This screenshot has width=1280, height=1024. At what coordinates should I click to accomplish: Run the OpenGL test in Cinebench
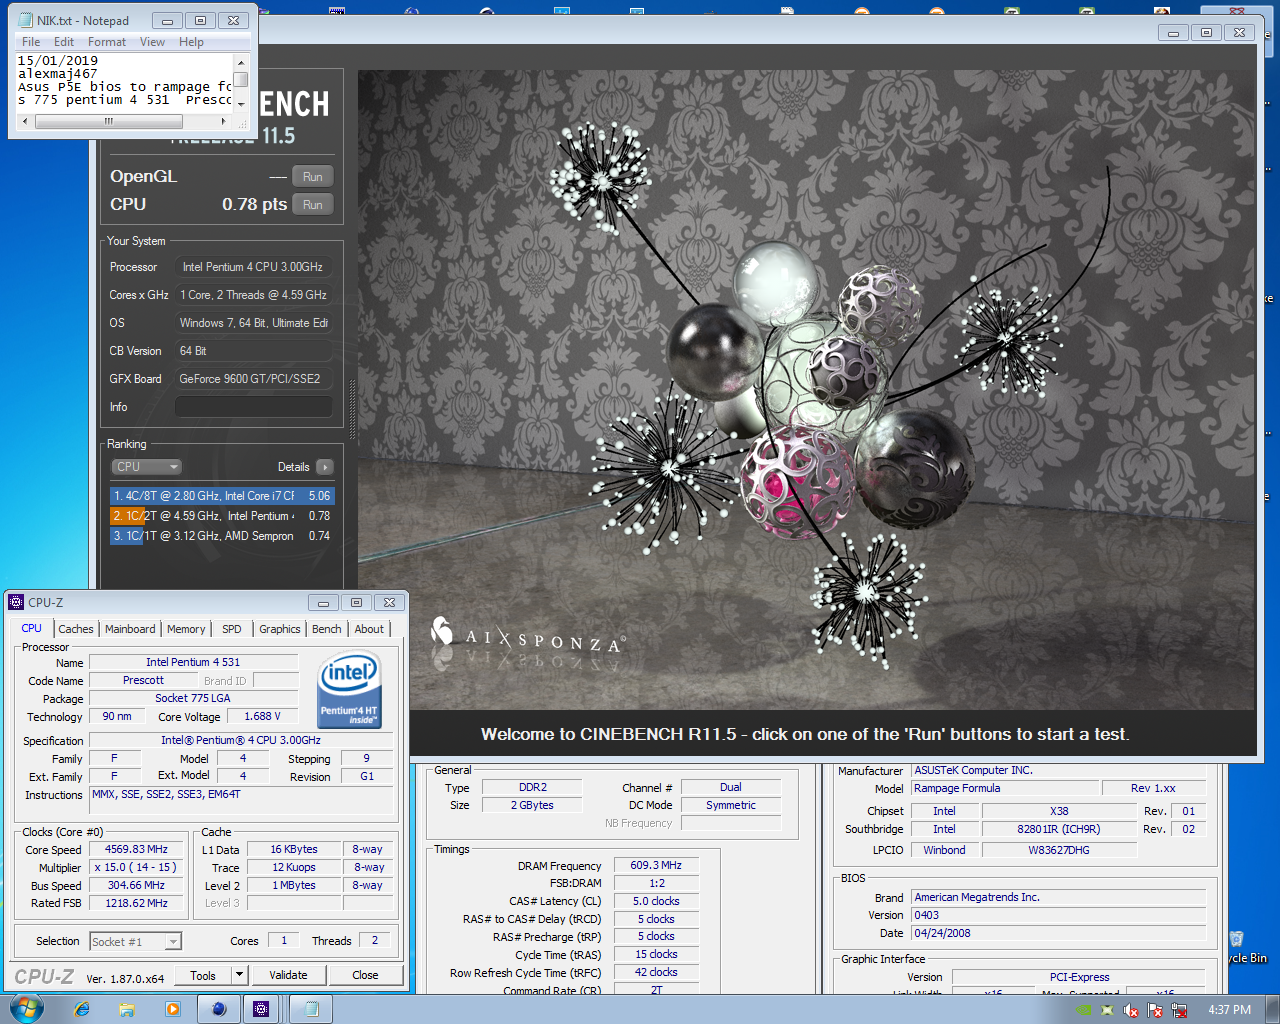coord(313,177)
